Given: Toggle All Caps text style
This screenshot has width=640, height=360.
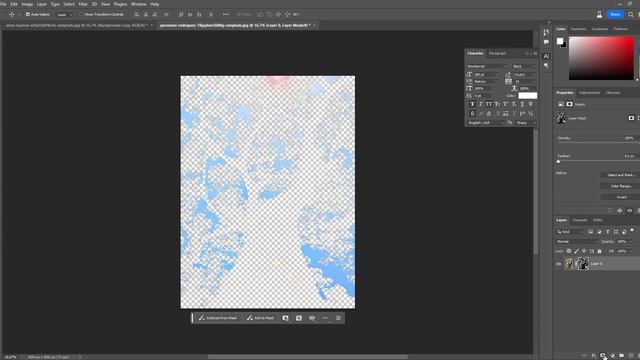Looking at the screenshot, I should [489, 104].
